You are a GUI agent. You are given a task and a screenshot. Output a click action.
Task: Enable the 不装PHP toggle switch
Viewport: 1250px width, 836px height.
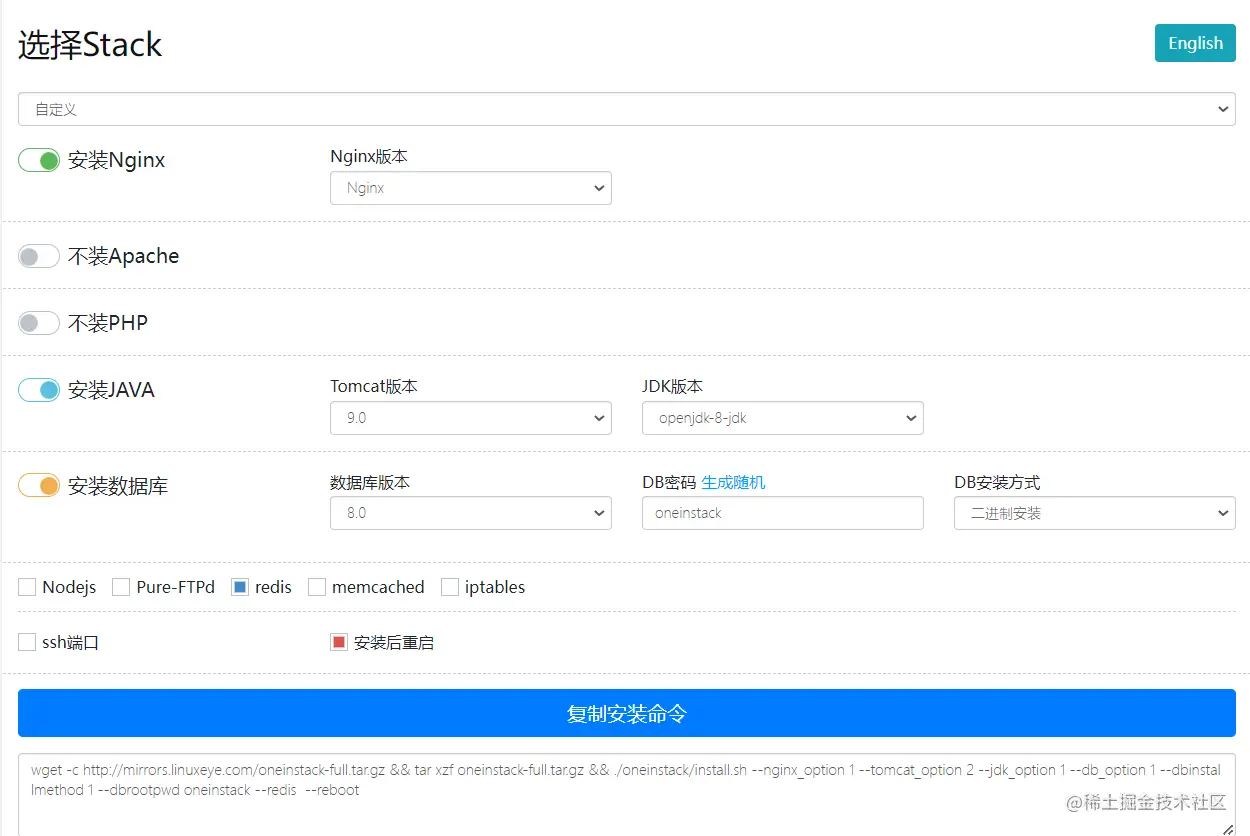click(x=39, y=323)
